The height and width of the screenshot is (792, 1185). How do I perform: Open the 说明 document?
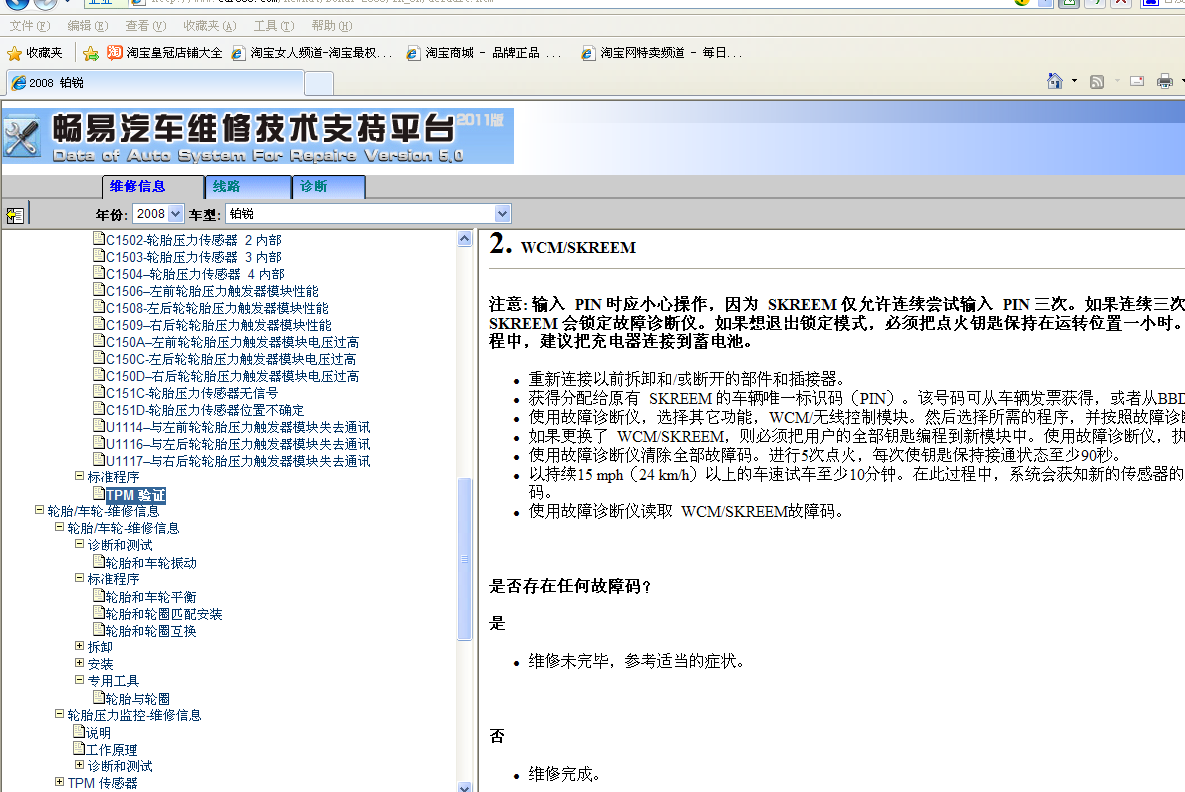click(x=92, y=732)
